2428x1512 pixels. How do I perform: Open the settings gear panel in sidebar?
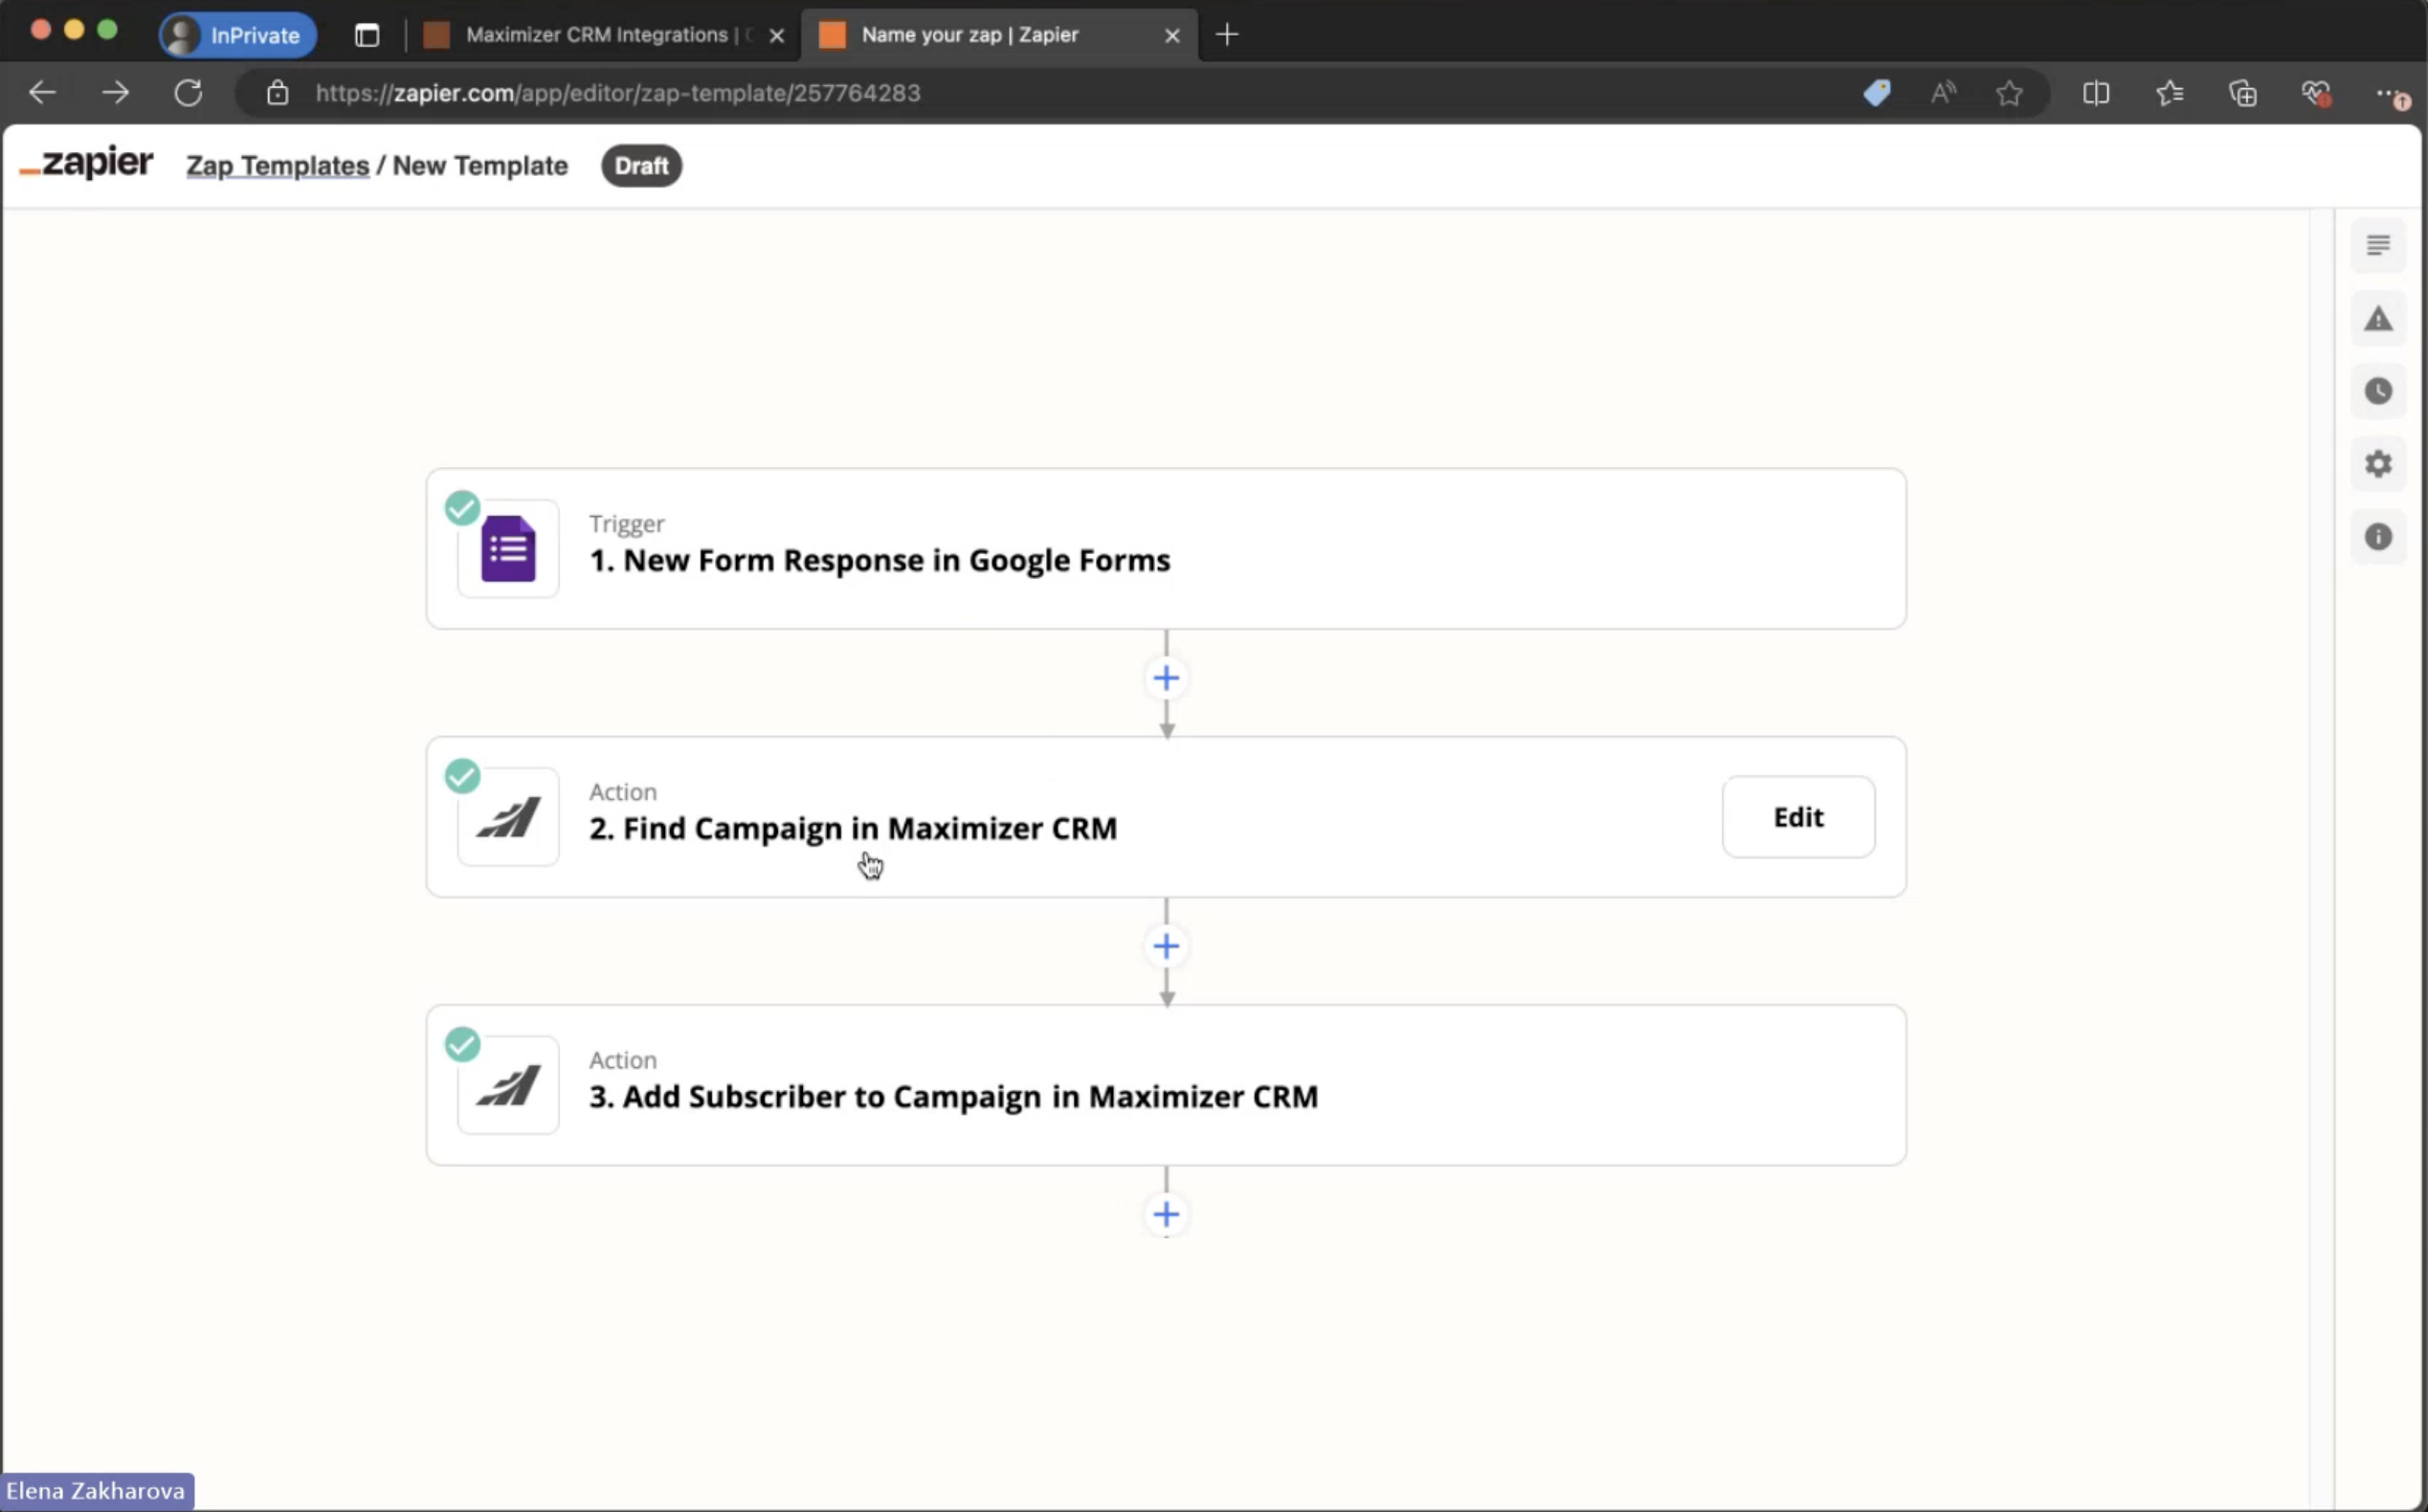pos(2378,464)
